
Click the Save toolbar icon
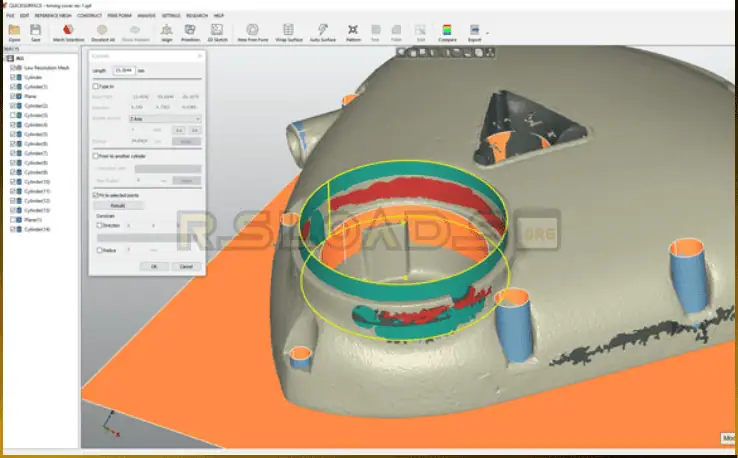tap(36, 32)
